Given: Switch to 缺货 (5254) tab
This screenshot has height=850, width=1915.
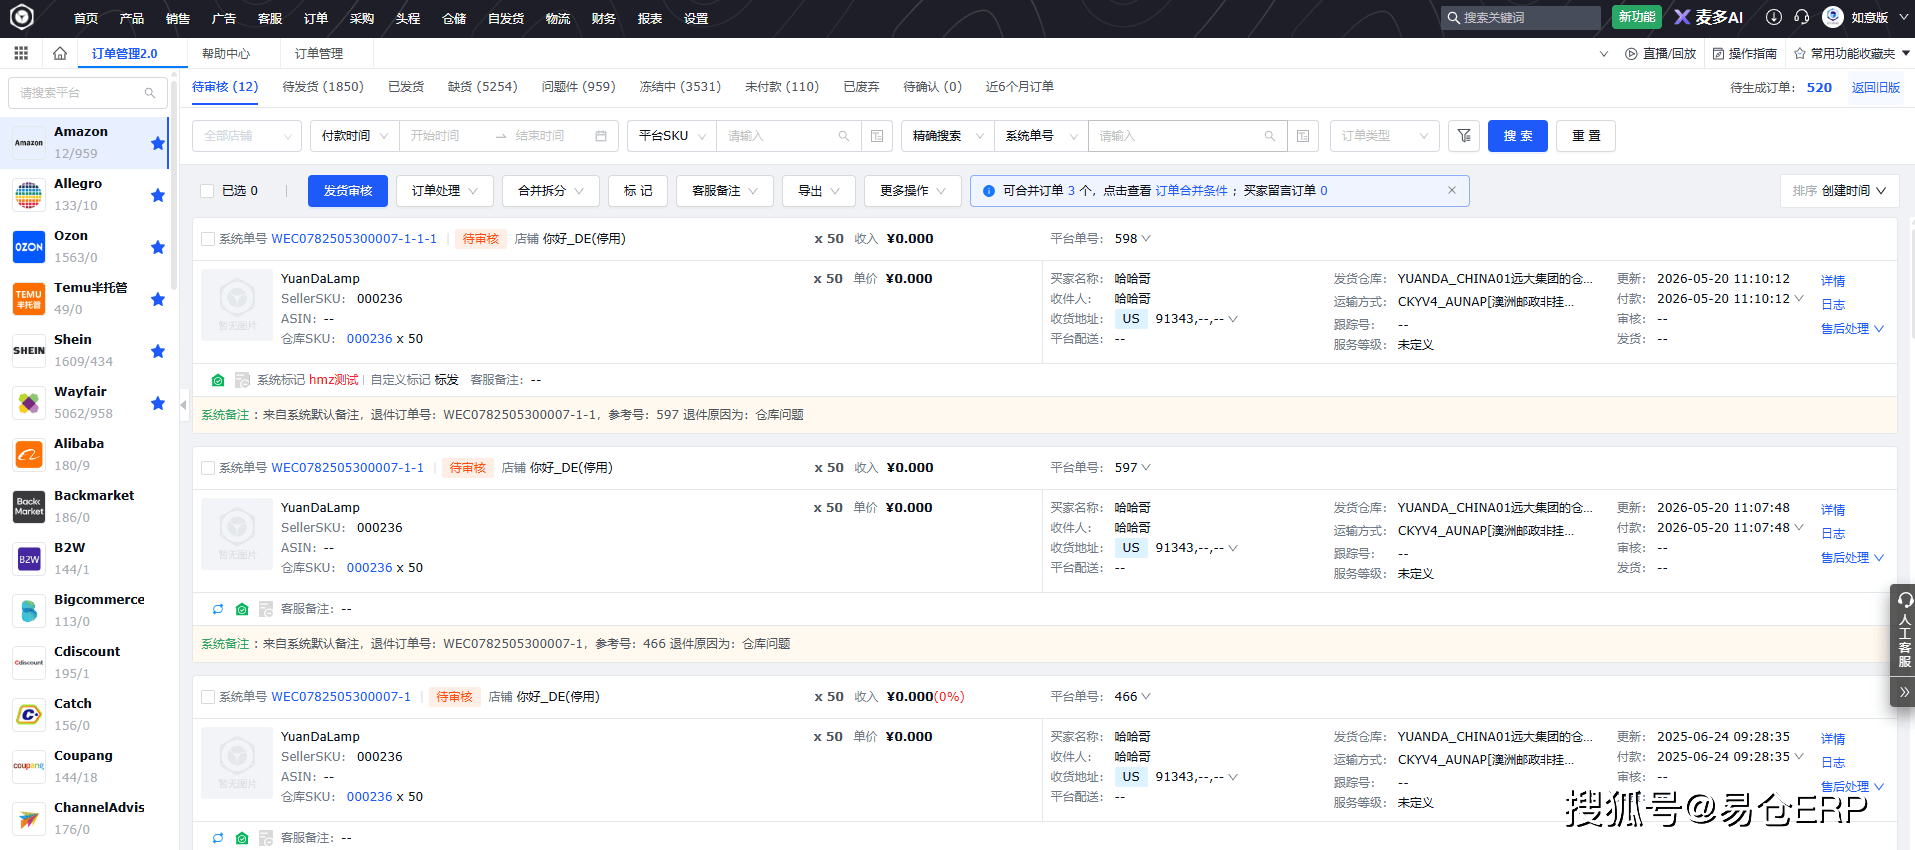Looking at the screenshot, I should click(x=483, y=87).
